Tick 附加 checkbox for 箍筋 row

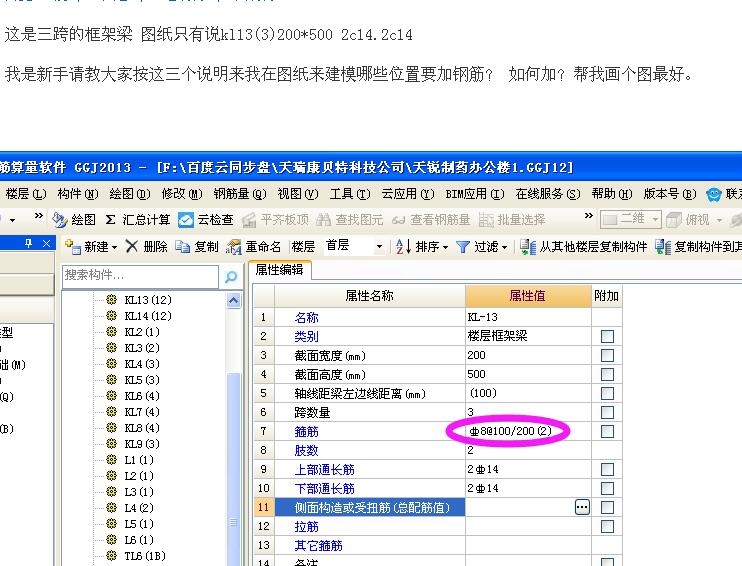pyautogui.click(x=607, y=431)
